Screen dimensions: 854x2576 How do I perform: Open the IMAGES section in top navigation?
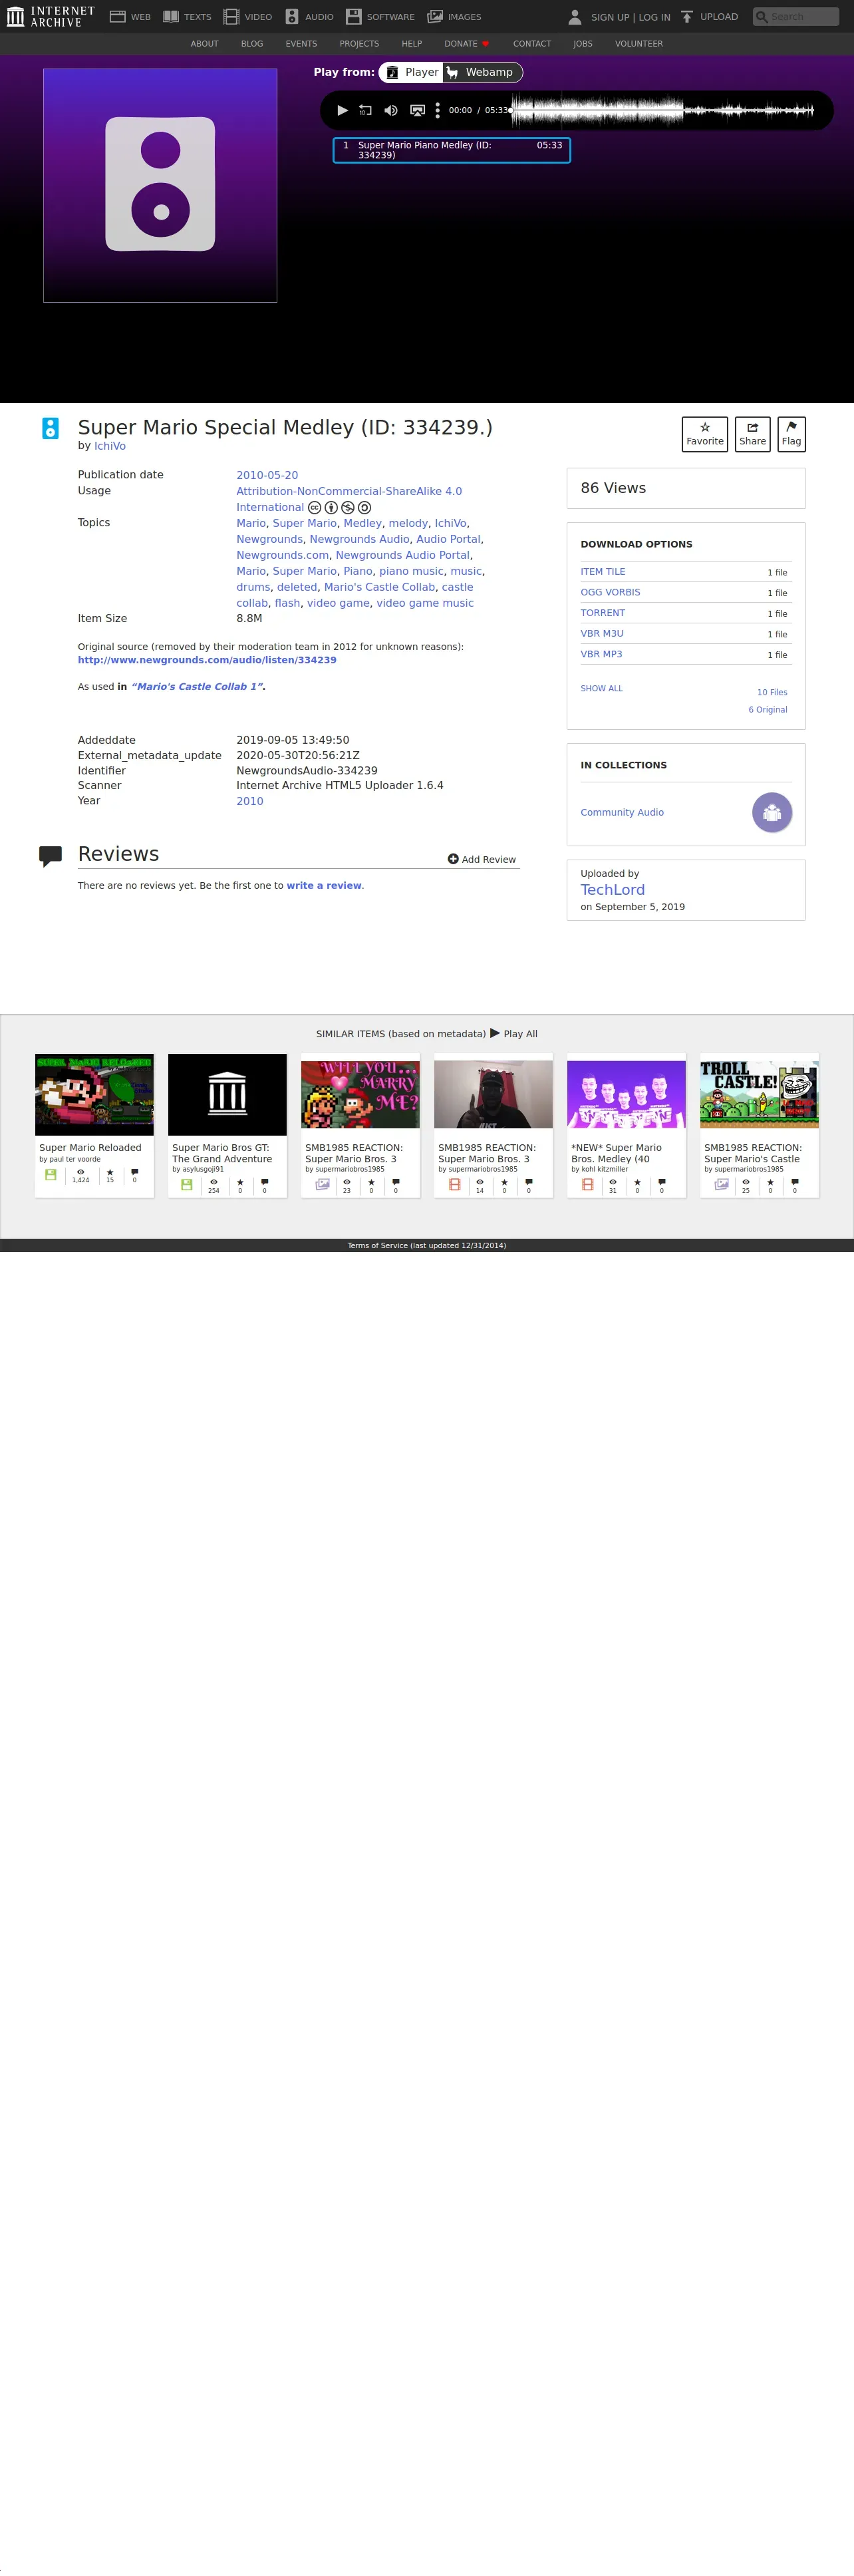pos(454,17)
